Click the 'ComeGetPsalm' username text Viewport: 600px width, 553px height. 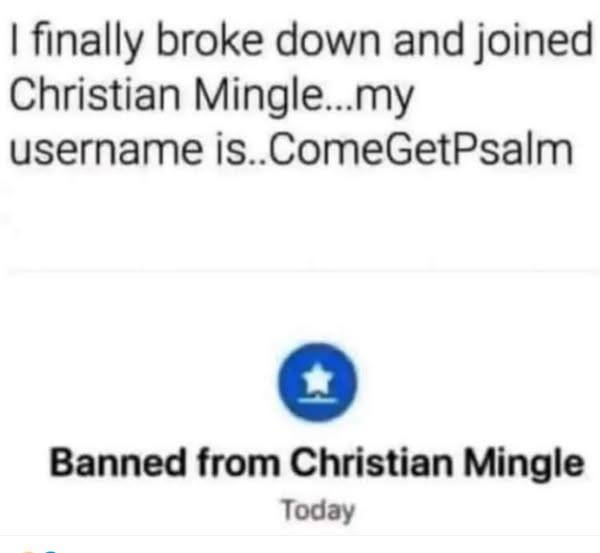point(420,150)
